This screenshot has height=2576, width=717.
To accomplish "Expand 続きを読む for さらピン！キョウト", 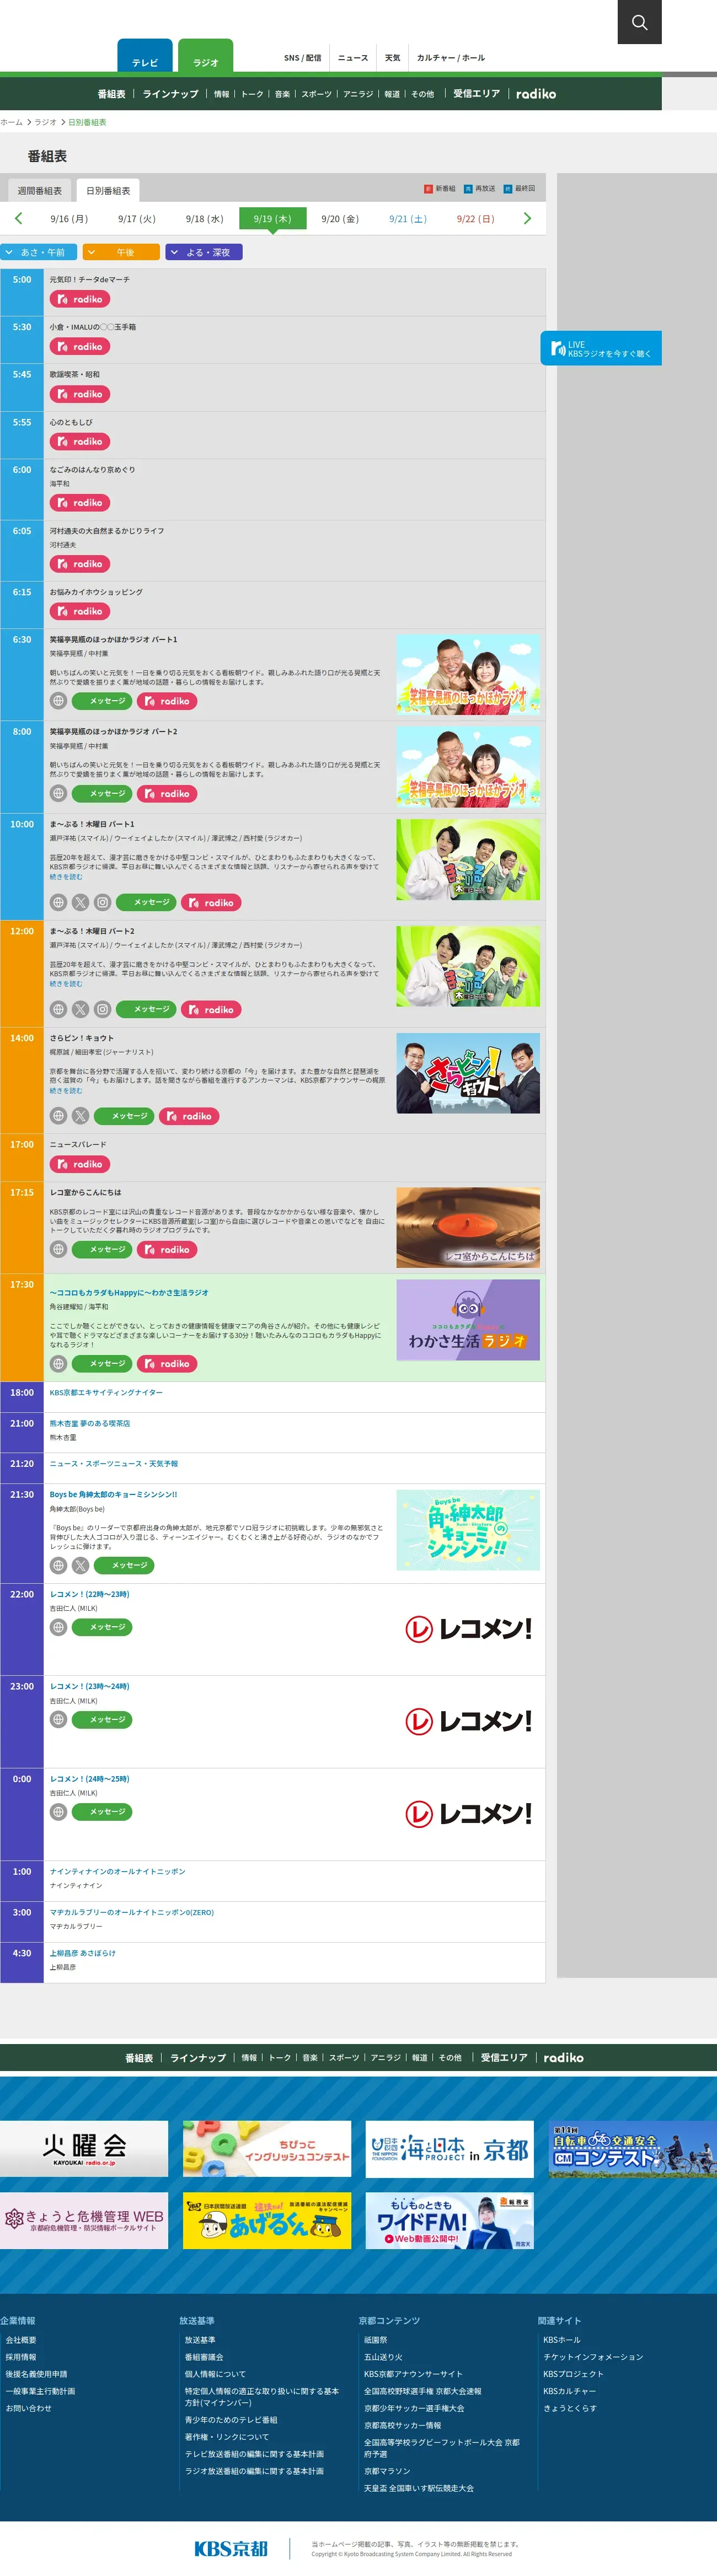I will [x=66, y=1090].
